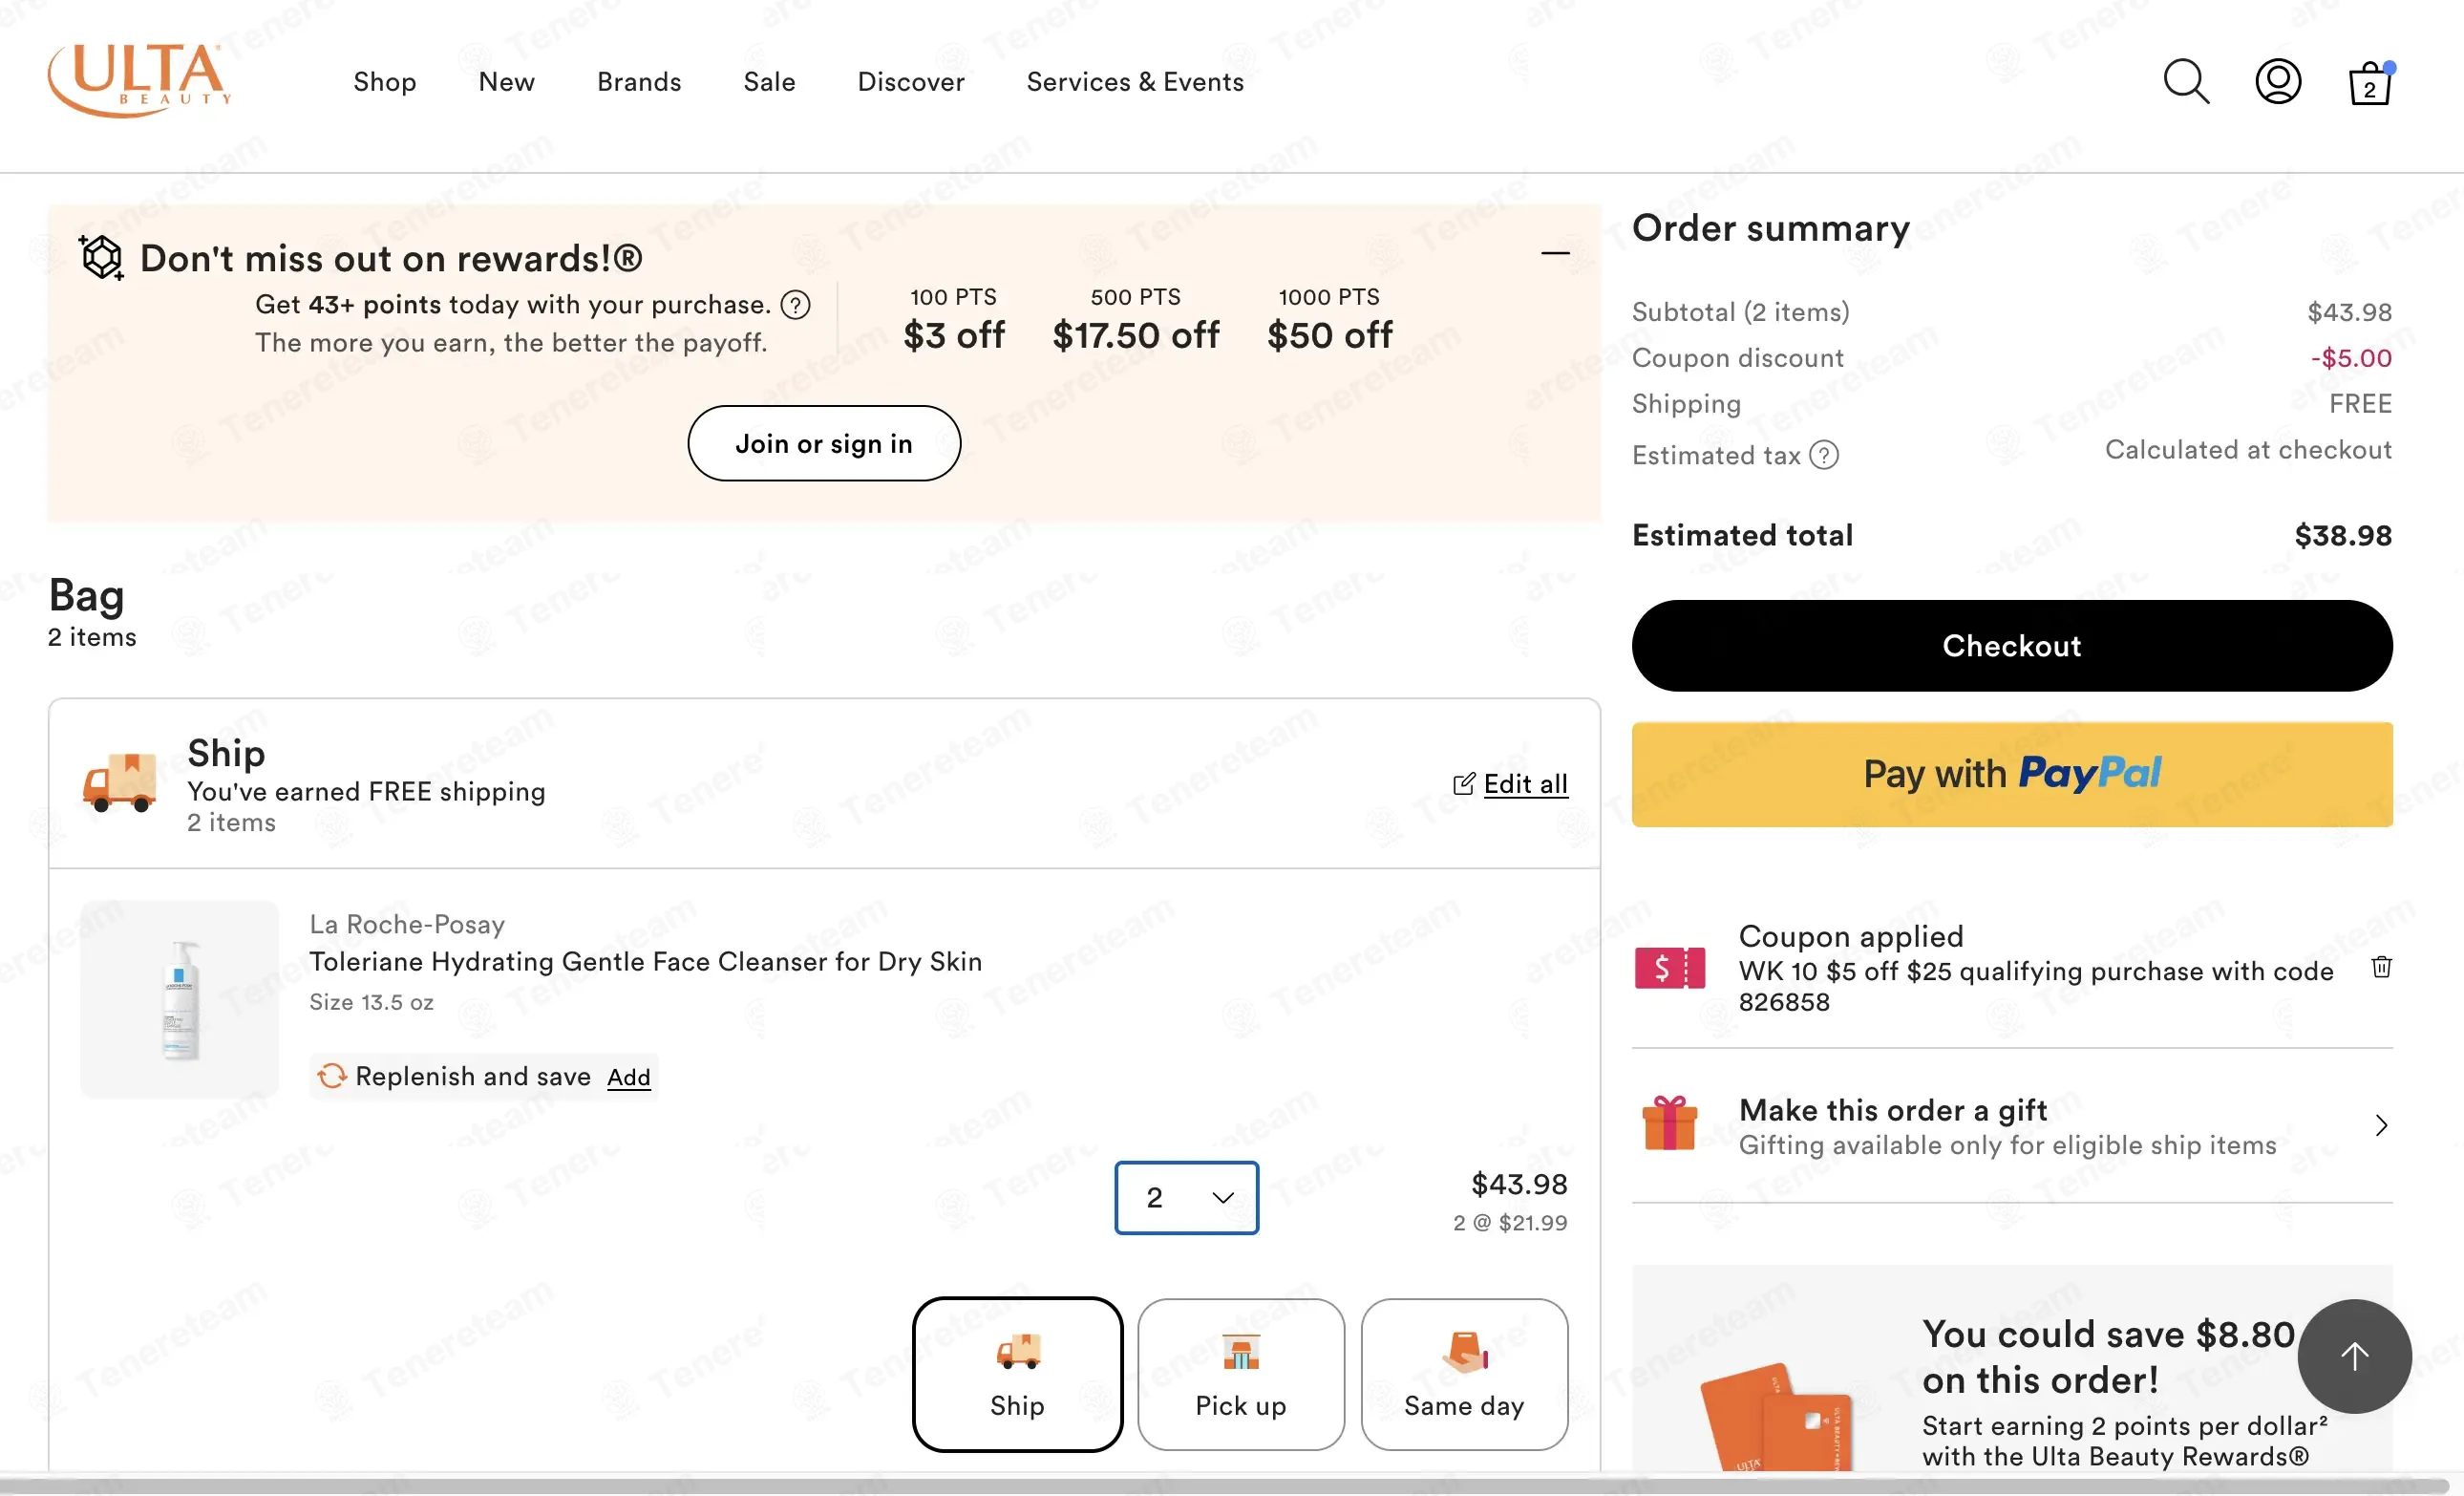
Task: Click the Order summary heading
Action: coord(1771,229)
